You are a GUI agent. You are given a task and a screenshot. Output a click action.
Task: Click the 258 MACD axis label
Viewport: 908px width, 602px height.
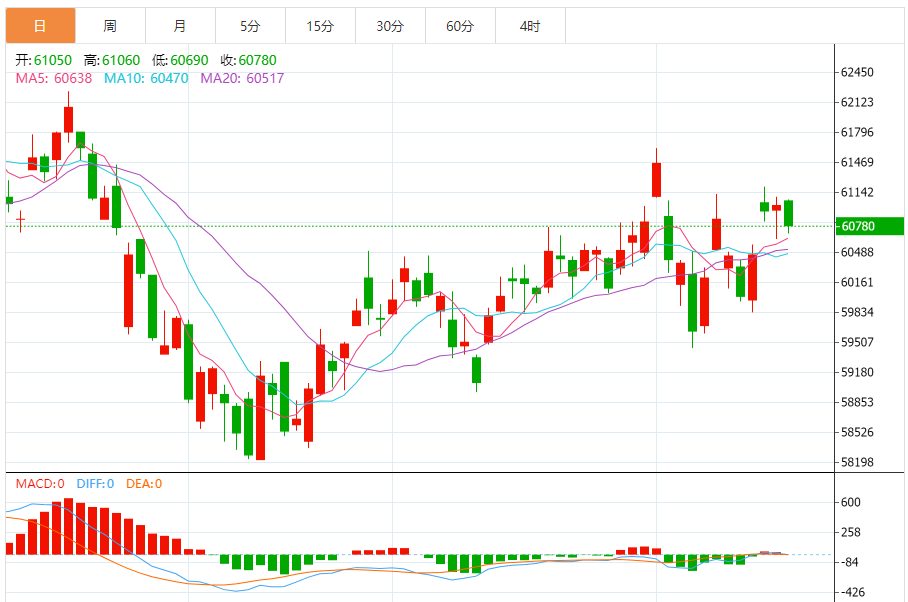pyautogui.click(x=851, y=533)
